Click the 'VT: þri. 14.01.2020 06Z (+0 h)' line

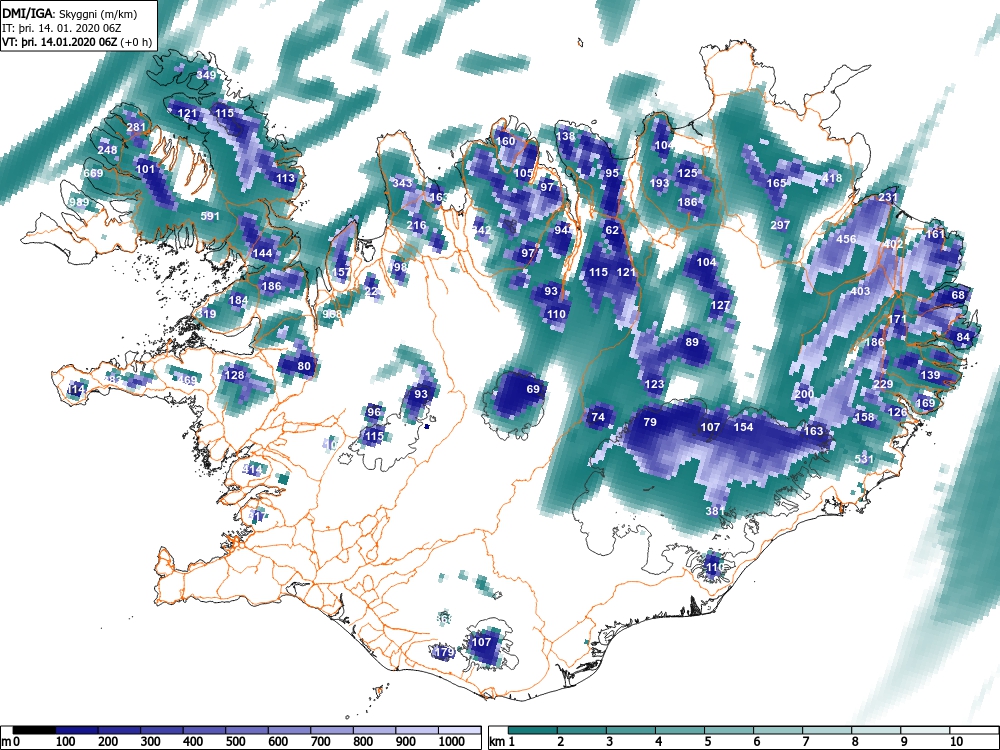tap(77, 42)
